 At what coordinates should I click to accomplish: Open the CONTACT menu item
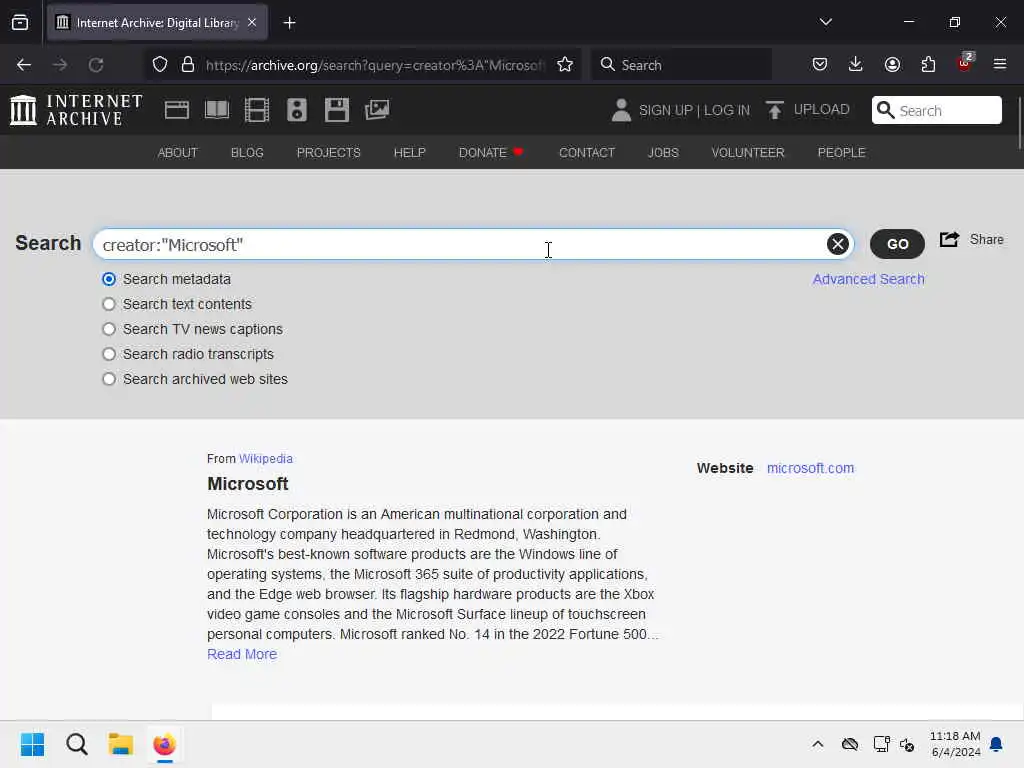(587, 152)
